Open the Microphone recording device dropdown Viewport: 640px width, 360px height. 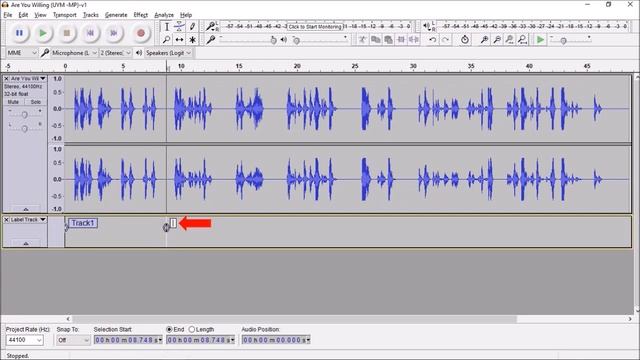[74, 53]
